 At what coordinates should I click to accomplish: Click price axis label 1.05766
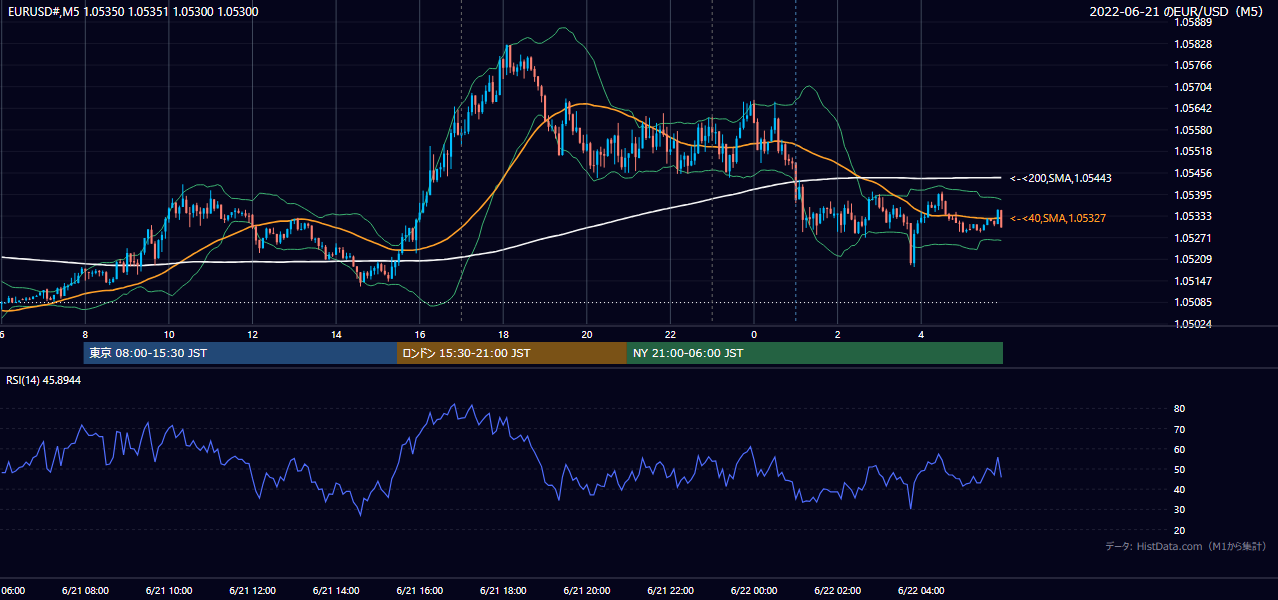pos(1193,65)
